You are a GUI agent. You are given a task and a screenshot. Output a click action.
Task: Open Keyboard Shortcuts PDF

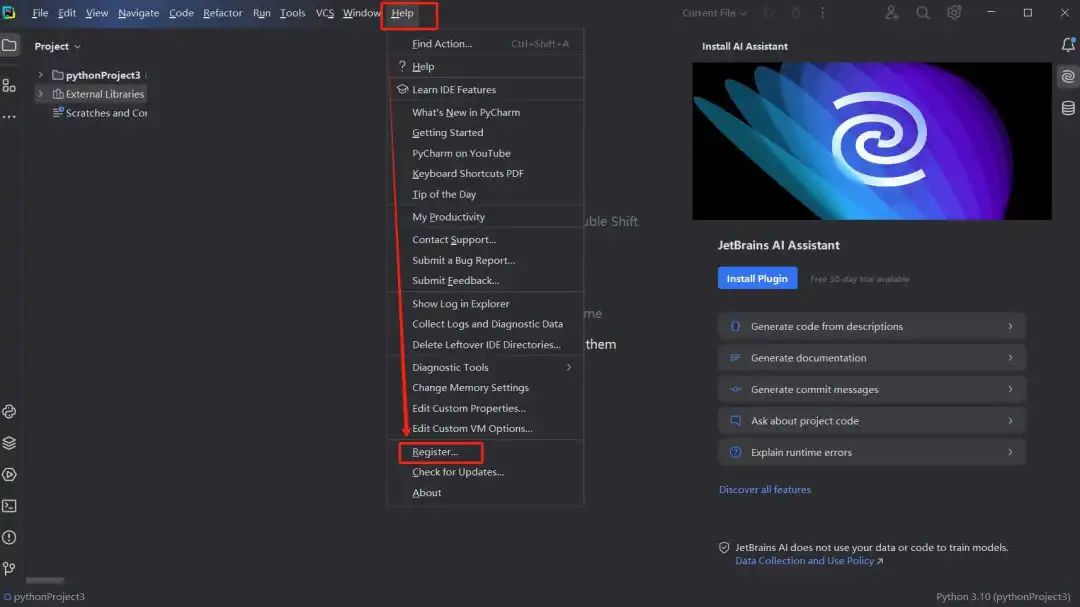486,174
